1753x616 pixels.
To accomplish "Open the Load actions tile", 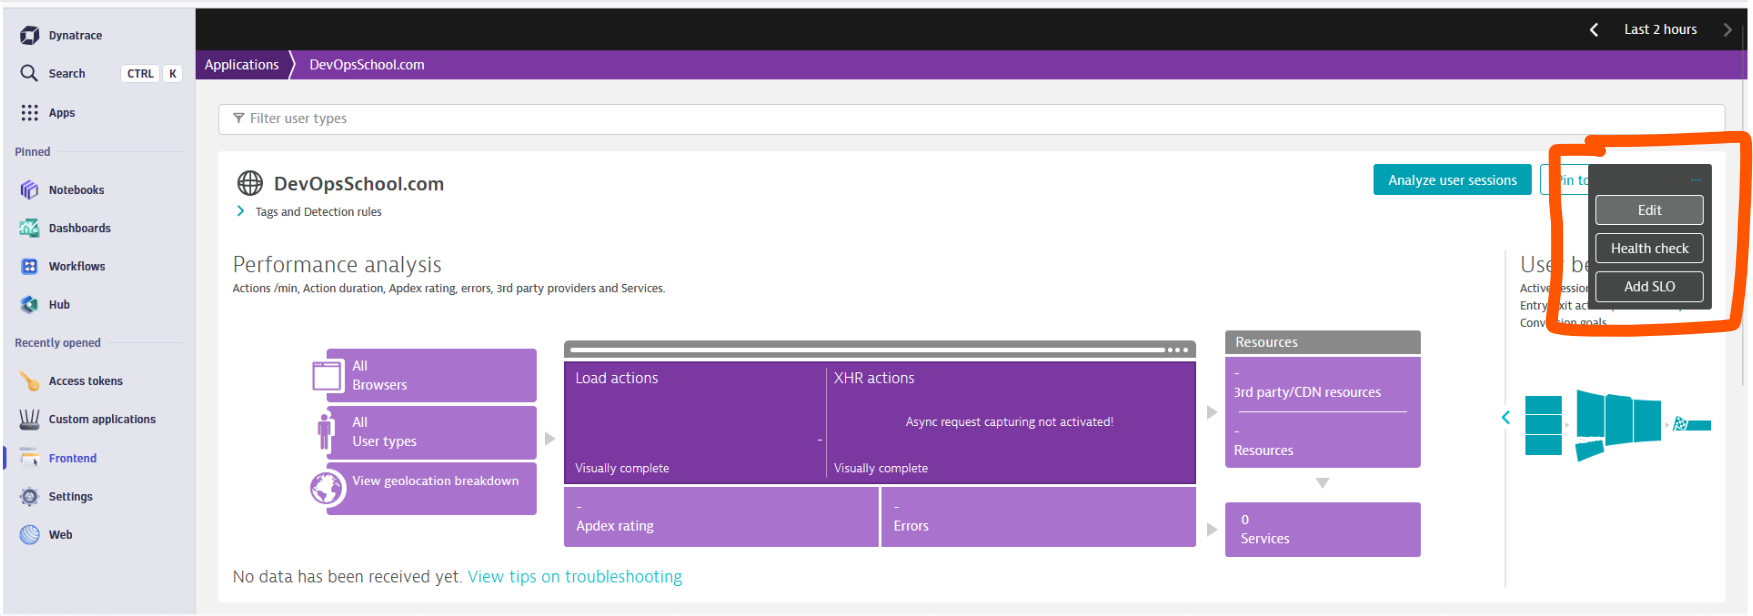I will 696,422.
